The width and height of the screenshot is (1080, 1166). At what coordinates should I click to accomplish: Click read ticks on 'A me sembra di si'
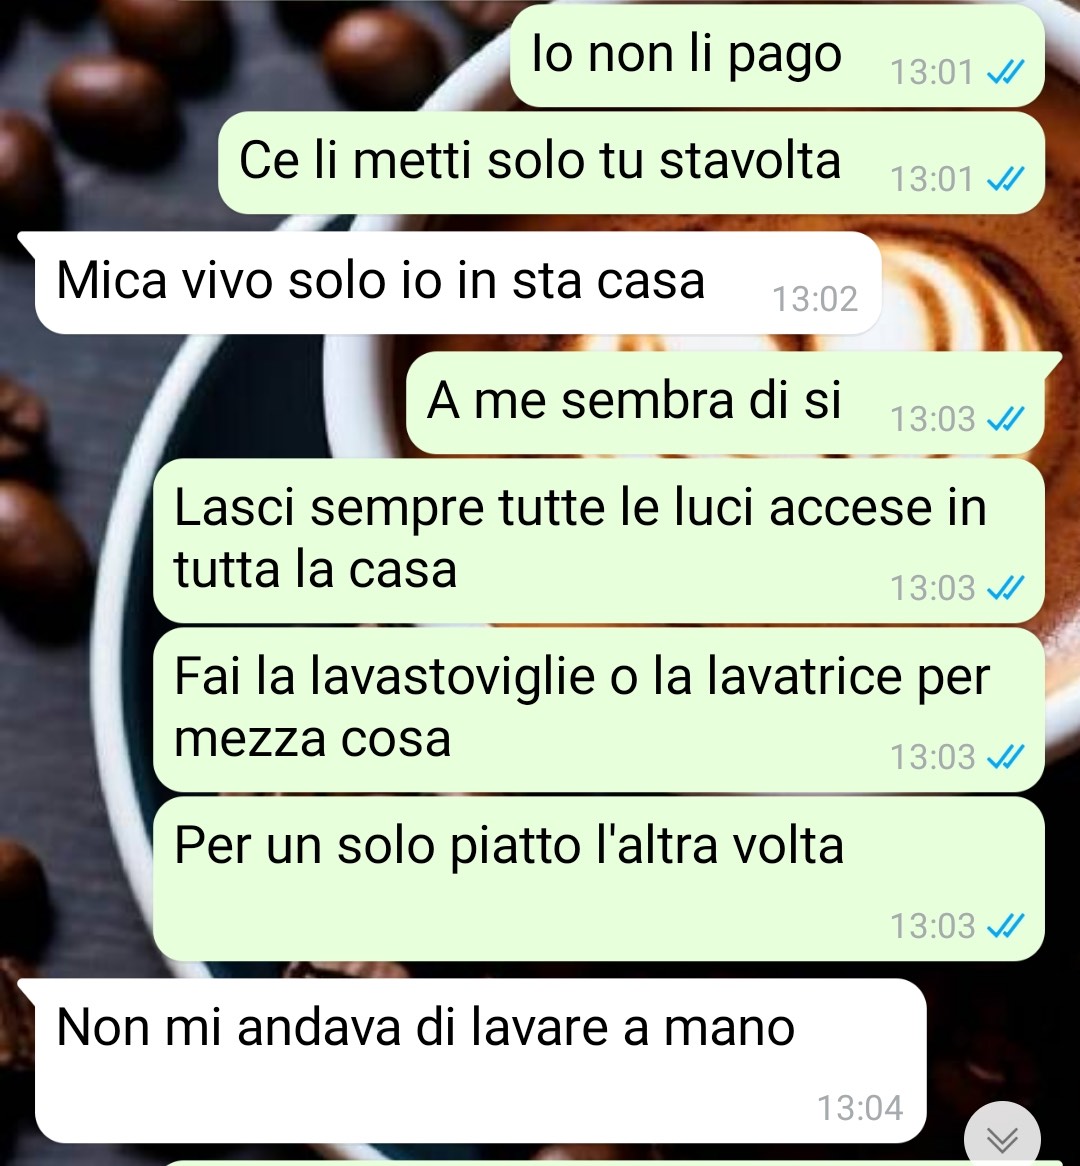(1005, 419)
